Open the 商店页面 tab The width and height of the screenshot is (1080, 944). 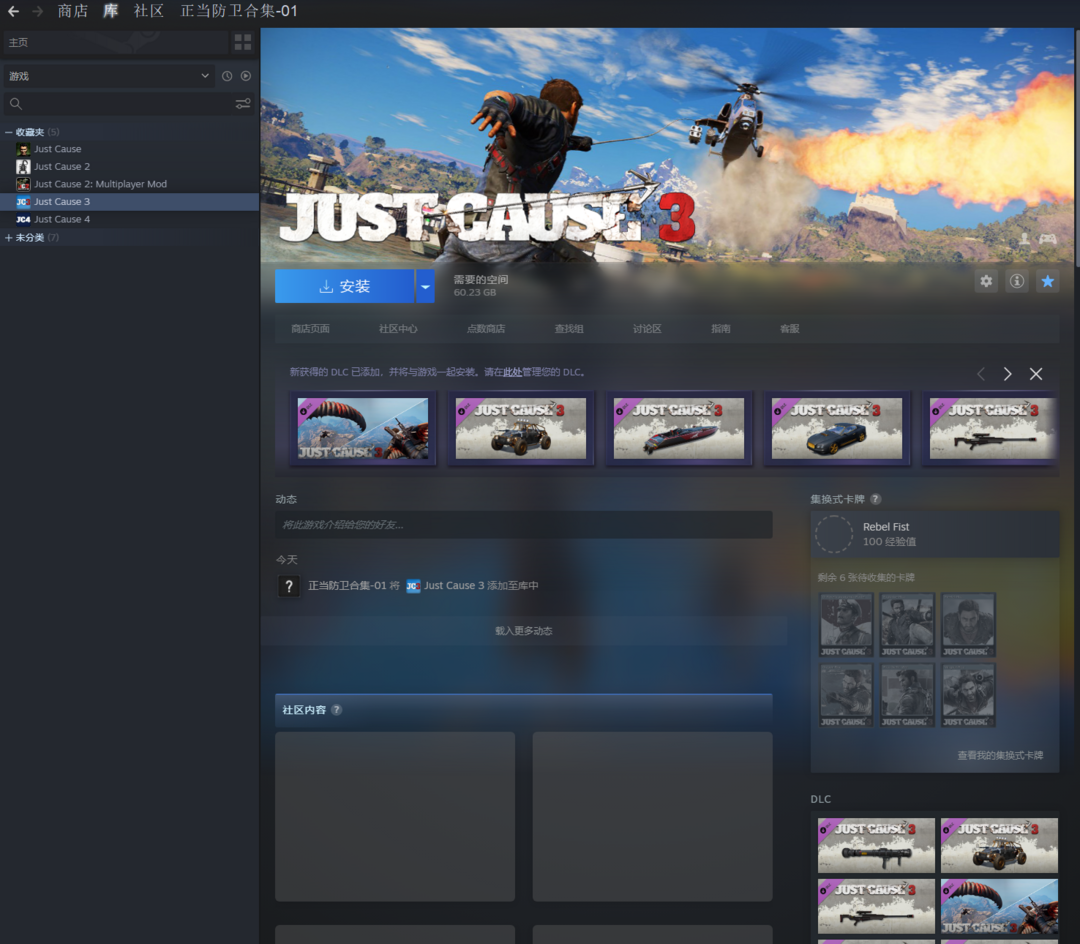pos(310,329)
